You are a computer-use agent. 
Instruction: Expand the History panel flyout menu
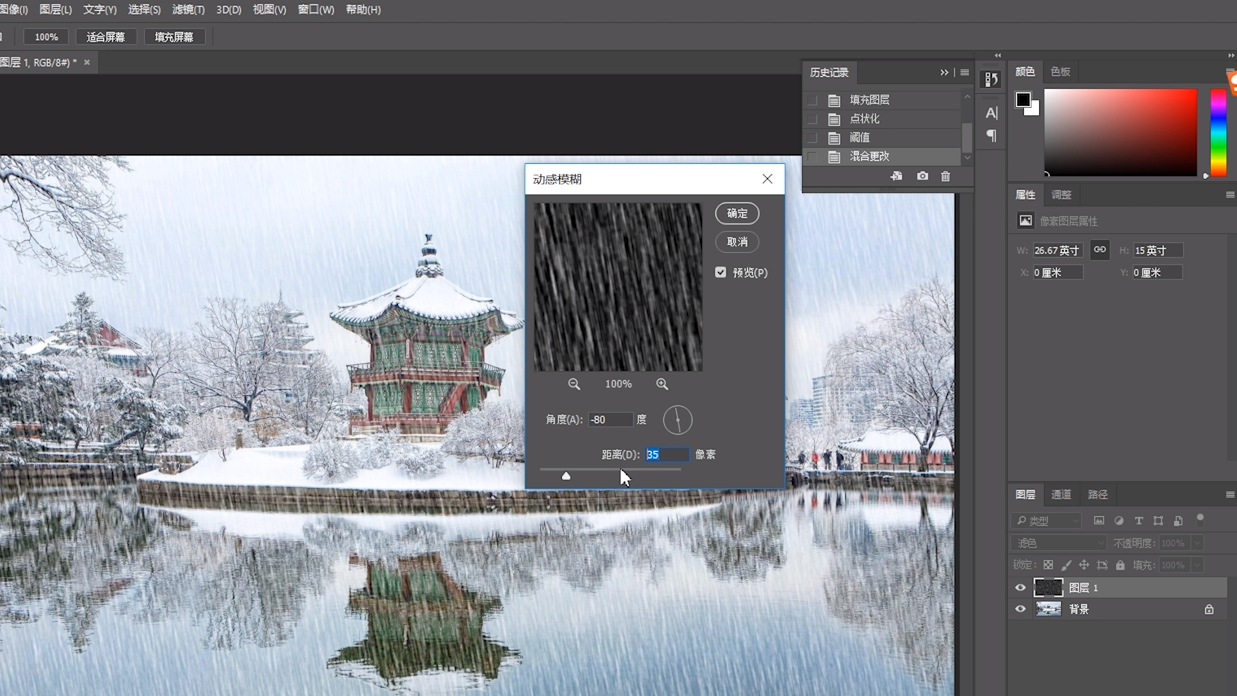[964, 73]
